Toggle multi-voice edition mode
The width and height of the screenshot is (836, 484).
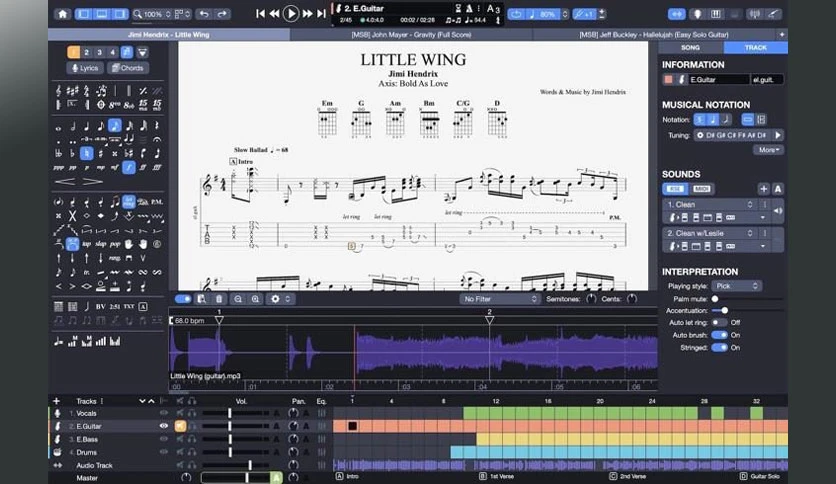click(x=127, y=52)
